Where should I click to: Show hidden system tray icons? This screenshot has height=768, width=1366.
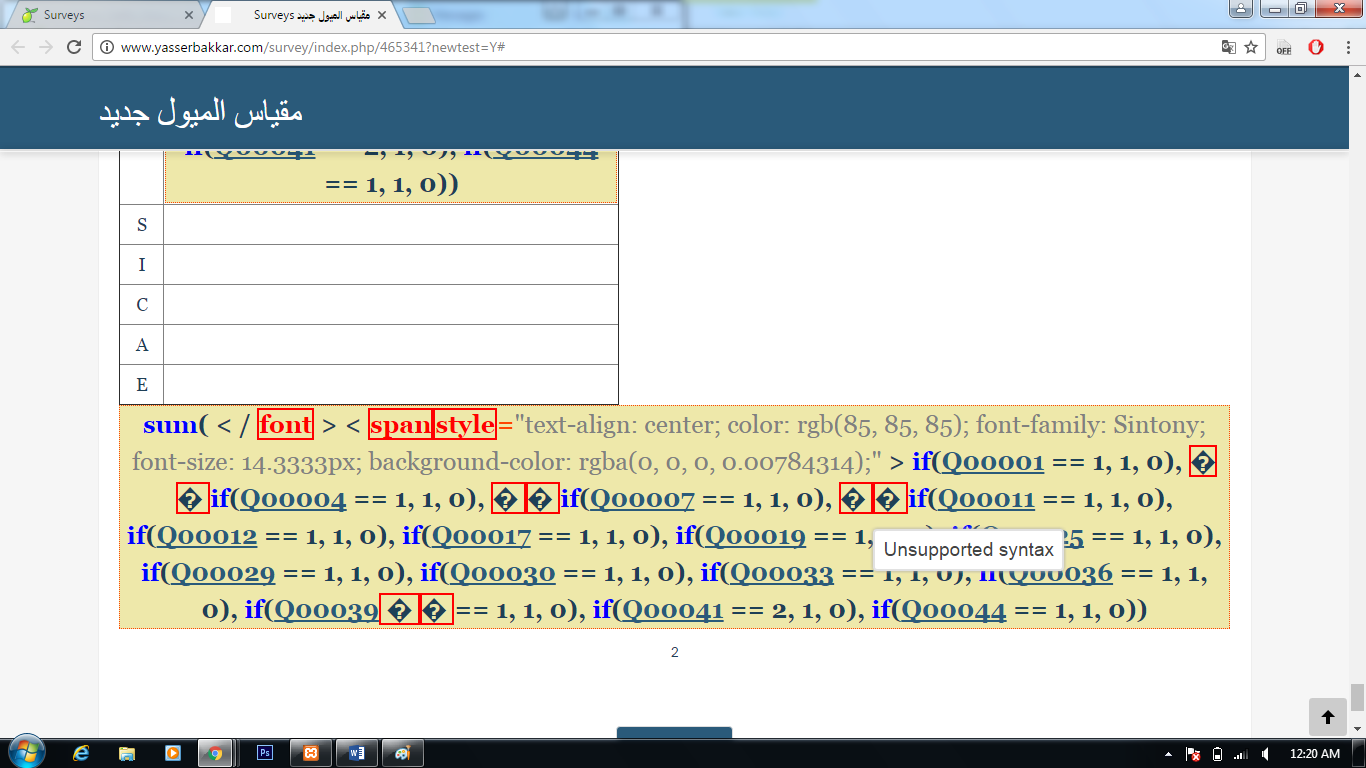pyautogui.click(x=1168, y=754)
